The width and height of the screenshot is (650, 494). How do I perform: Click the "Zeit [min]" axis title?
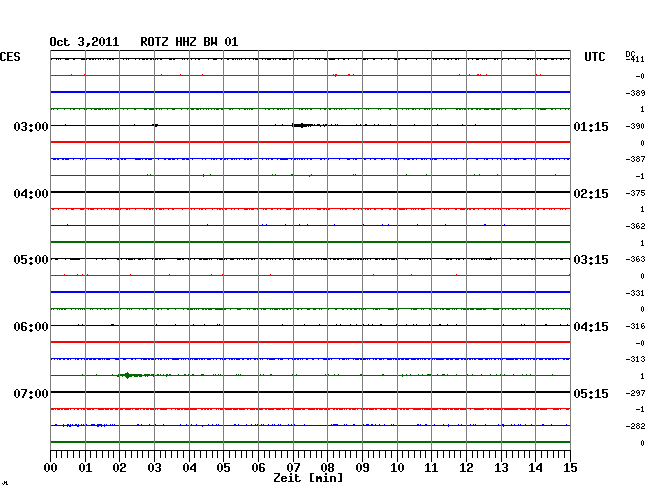tap(308, 478)
